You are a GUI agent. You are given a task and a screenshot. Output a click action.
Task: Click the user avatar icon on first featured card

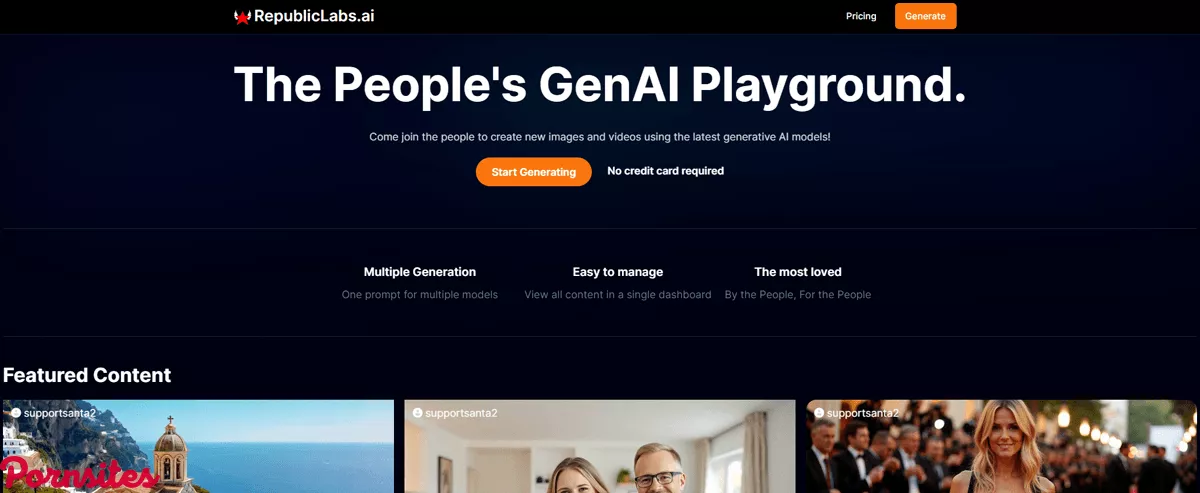[16, 412]
